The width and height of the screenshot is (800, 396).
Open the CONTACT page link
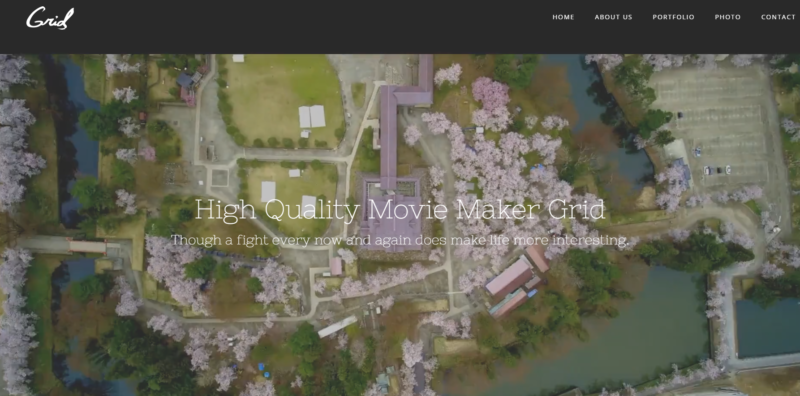click(x=778, y=17)
